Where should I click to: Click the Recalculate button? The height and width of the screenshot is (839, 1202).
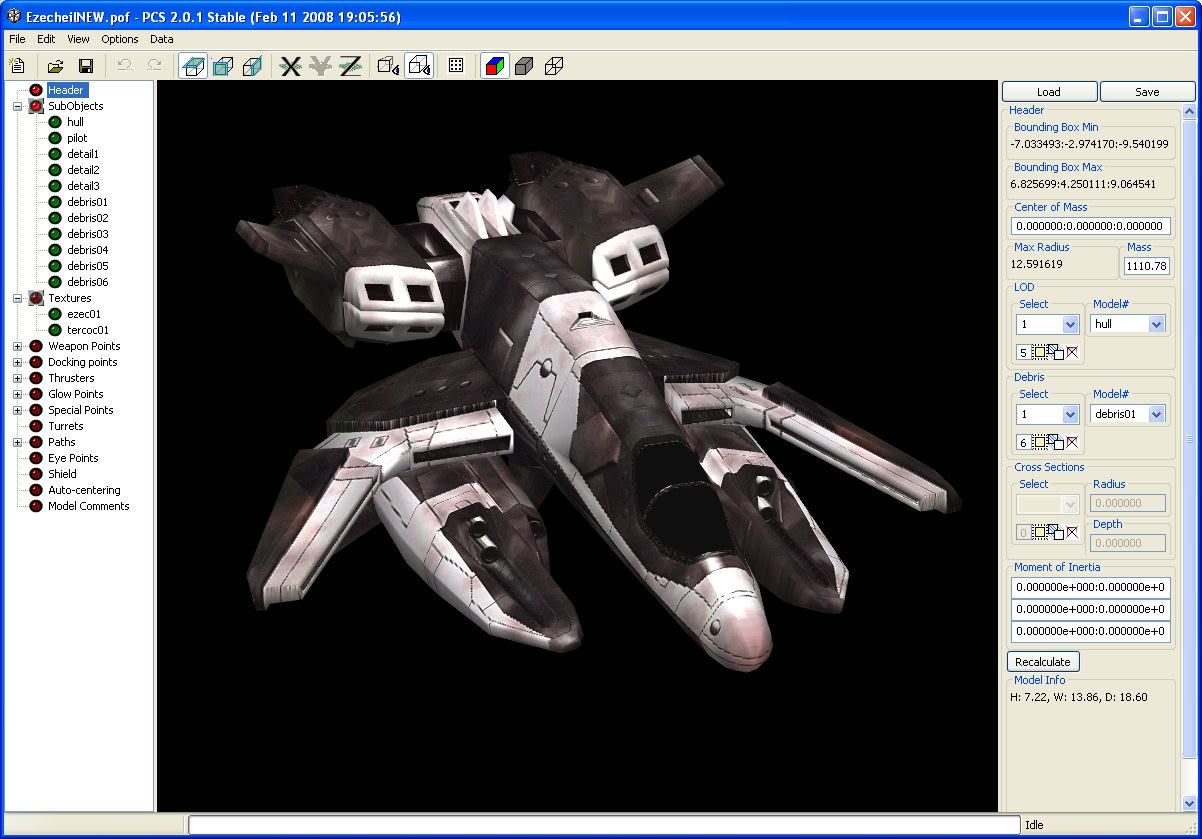click(1043, 662)
